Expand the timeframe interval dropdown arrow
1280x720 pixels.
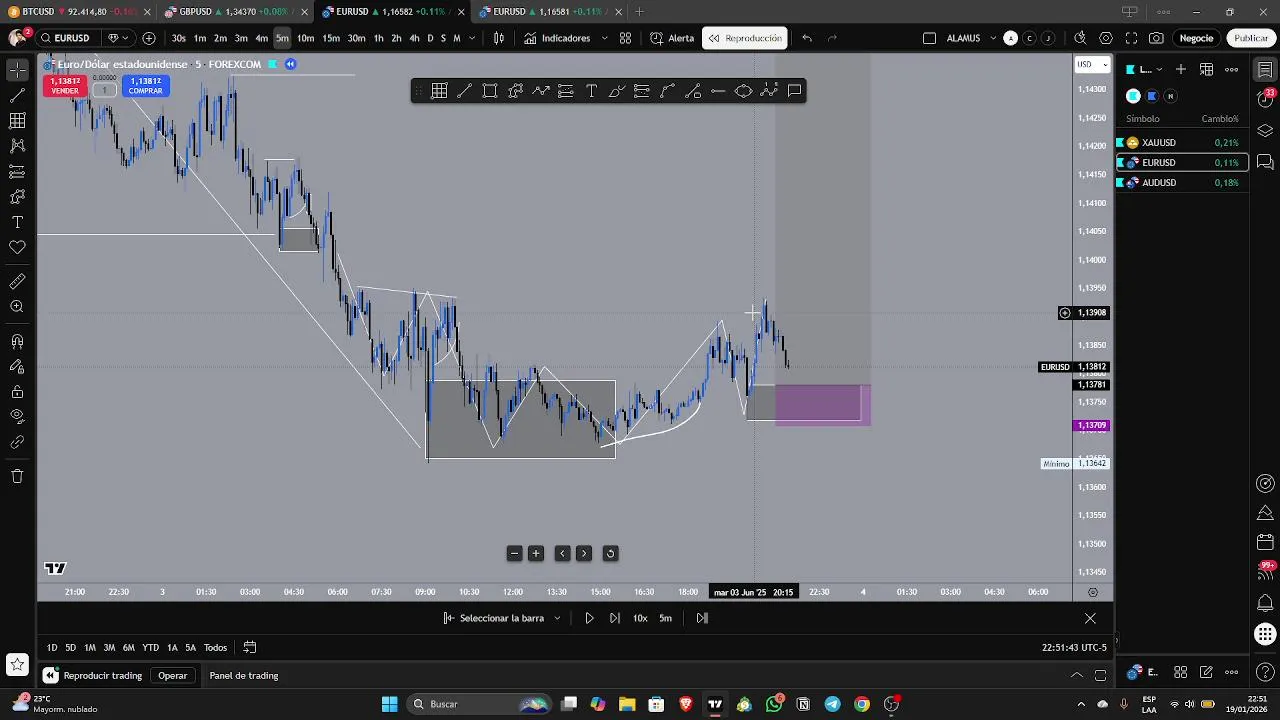pos(471,38)
